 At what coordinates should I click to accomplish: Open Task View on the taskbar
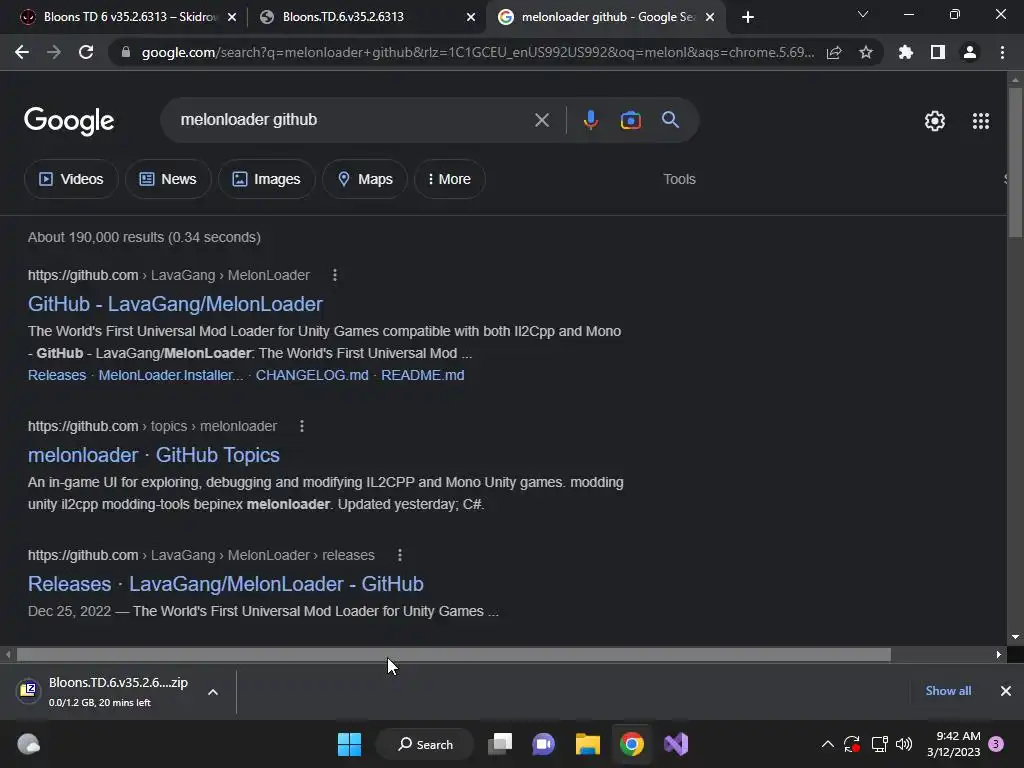click(x=501, y=744)
